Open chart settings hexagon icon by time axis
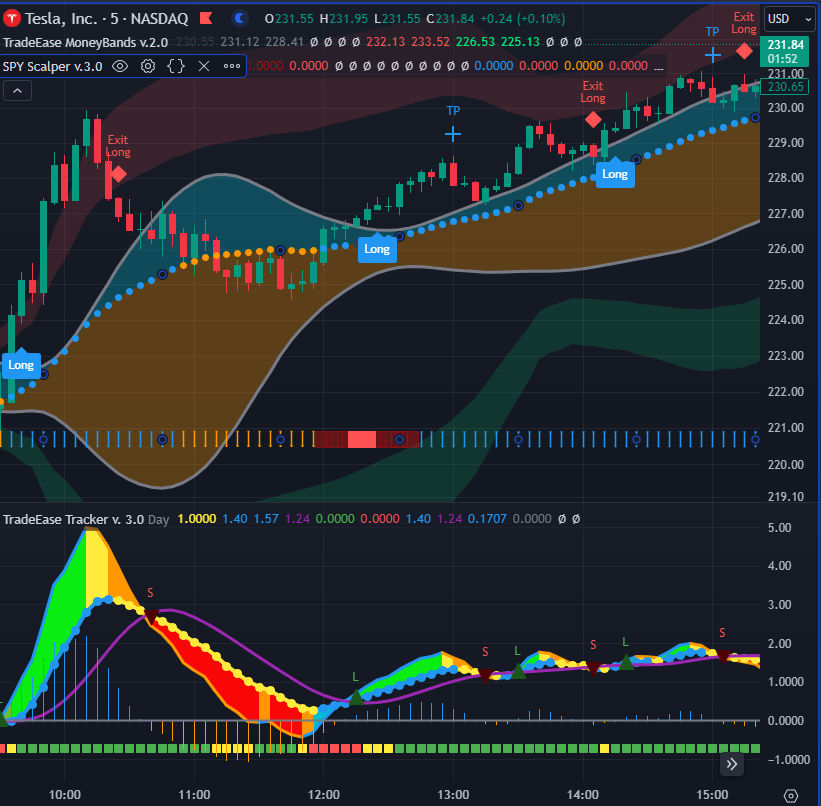 (791, 796)
